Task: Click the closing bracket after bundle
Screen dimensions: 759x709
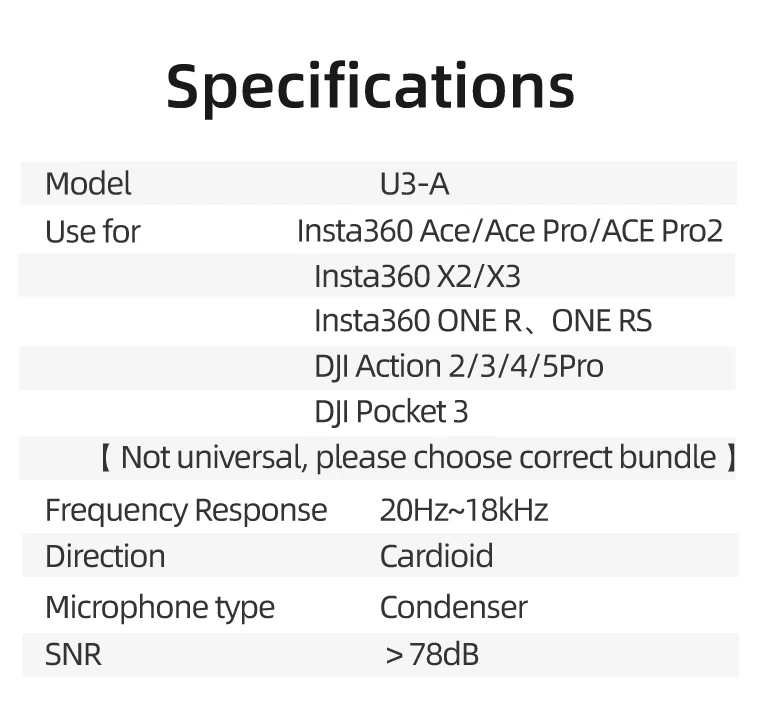Action: [731, 458]
